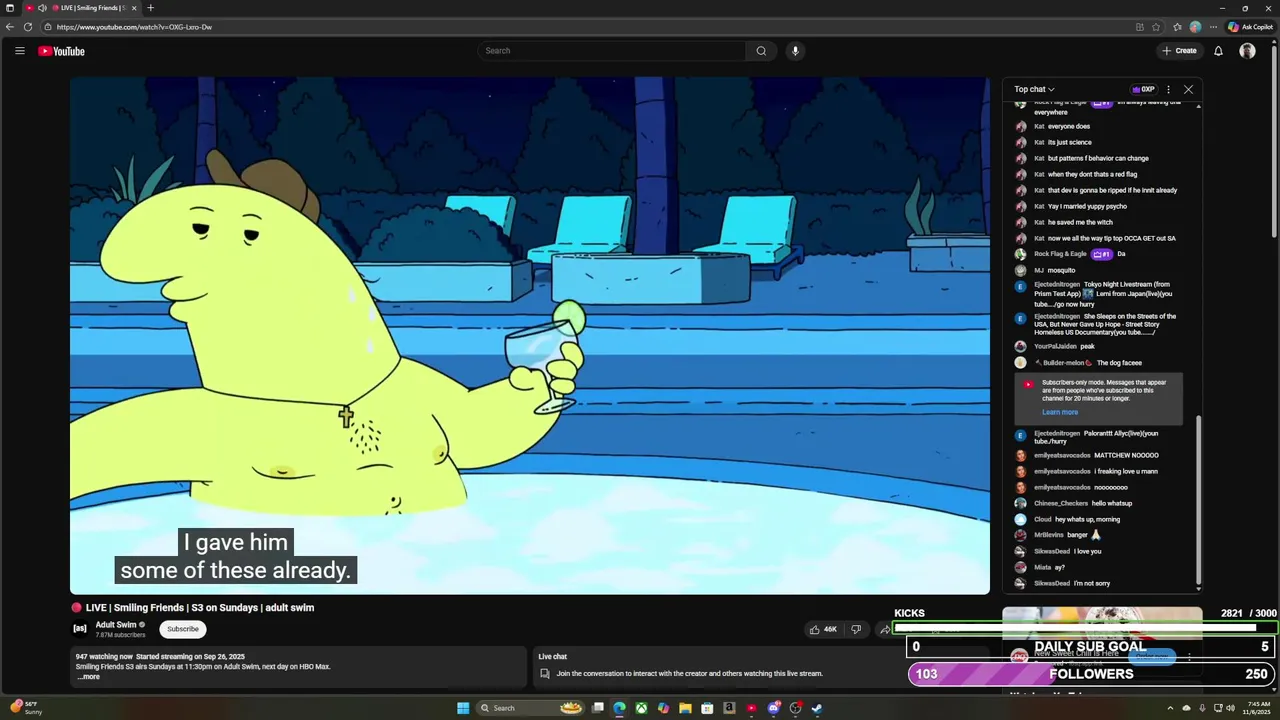Open the Adult Swim [as] channel avatar
Image resolution: width=1280 pixels, height=720 pixels.
click(x=80, y=628)
